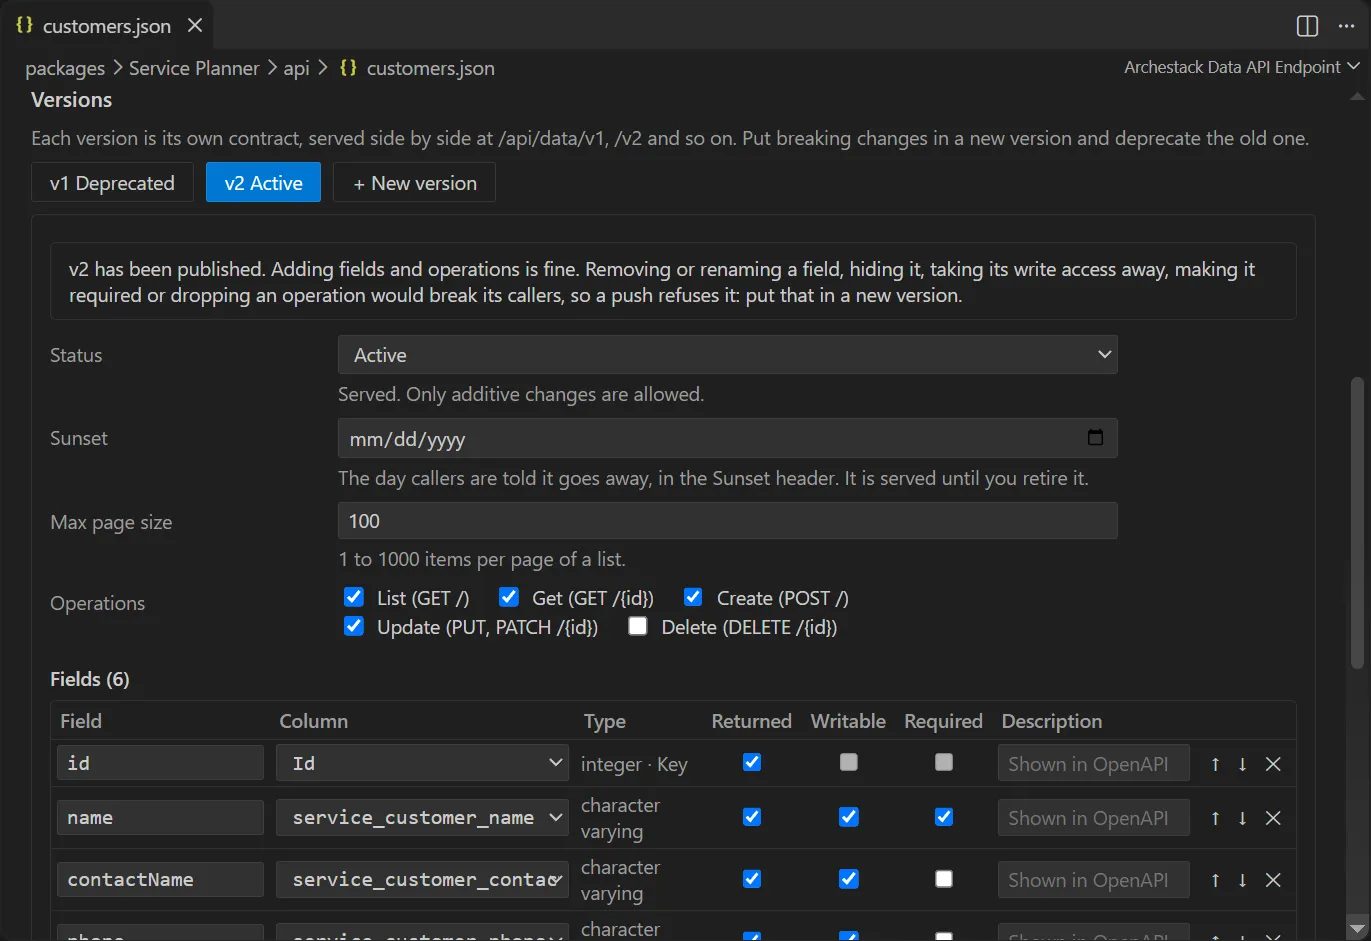Delete the name field row

[1273, 818]
